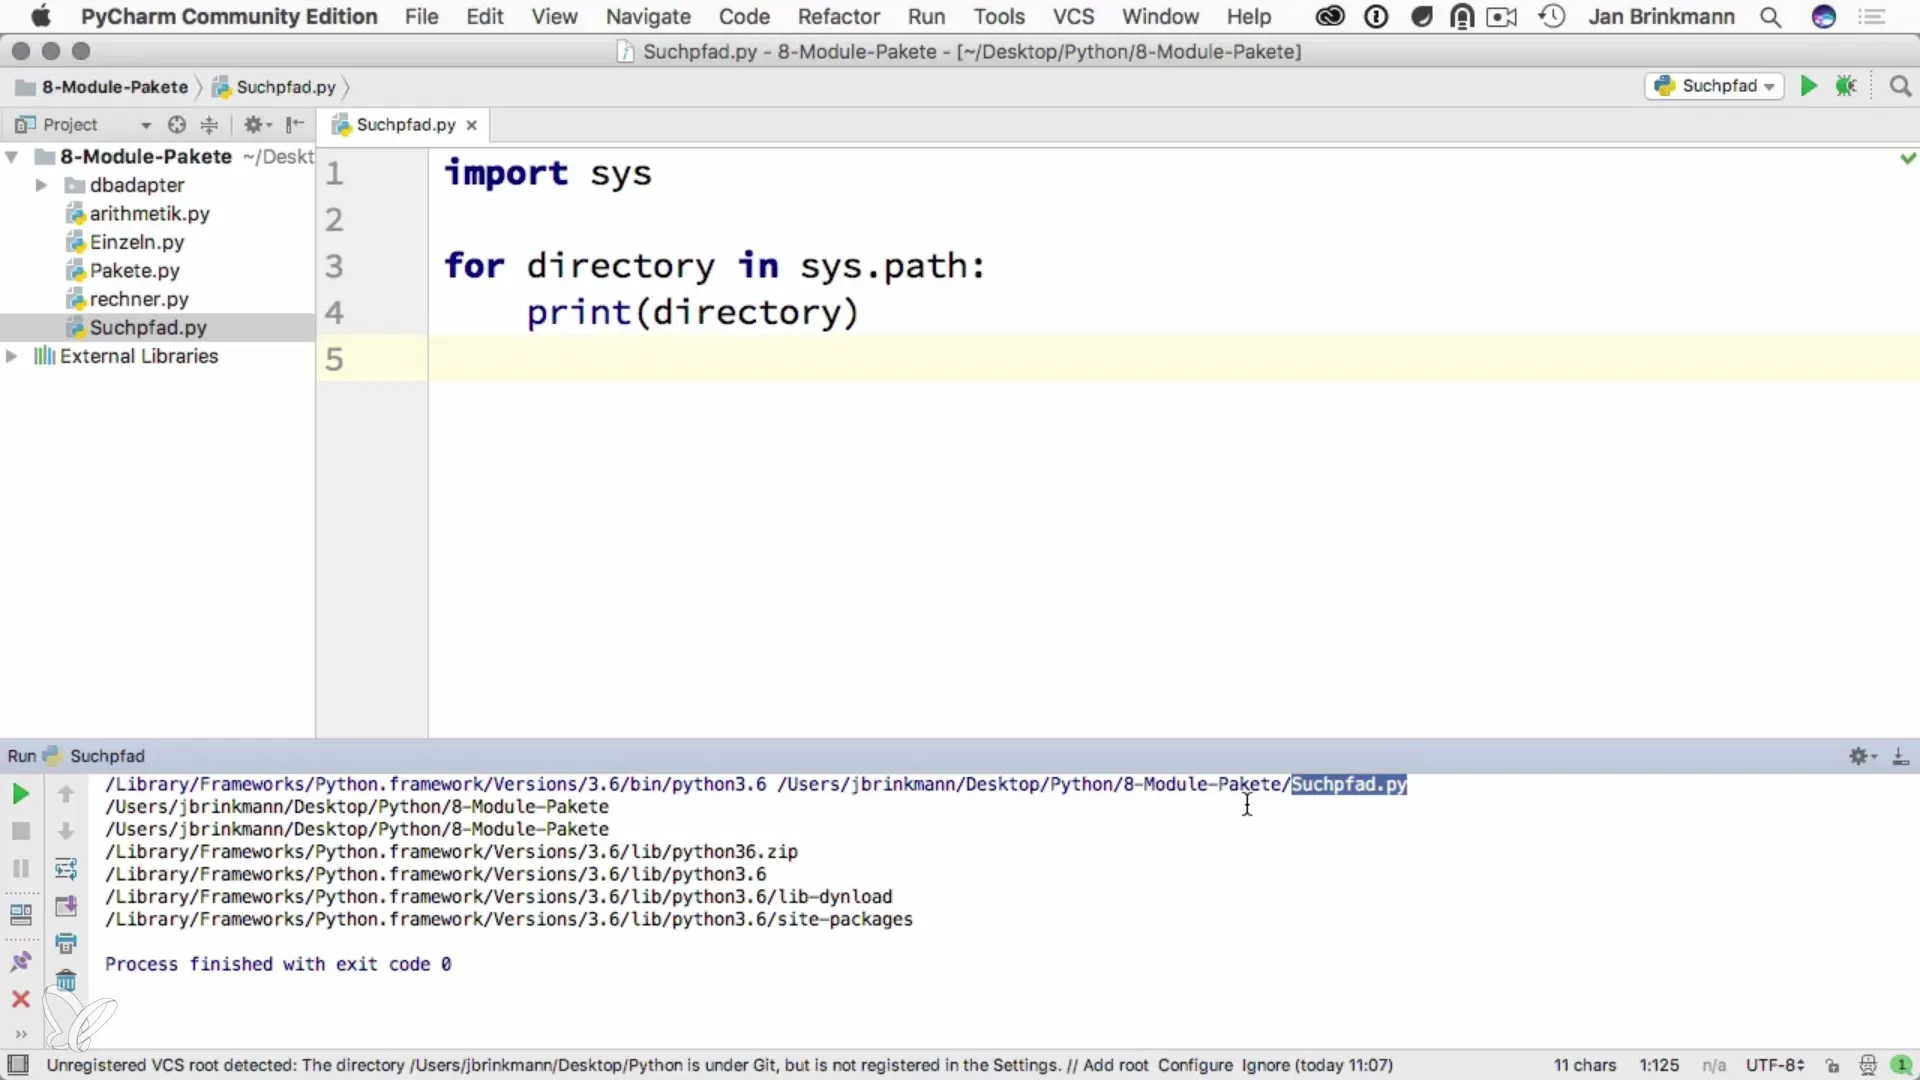Toggle tool window bars status icon
Viewport: 1920px width, 1080px height.
coord(18,1065)
